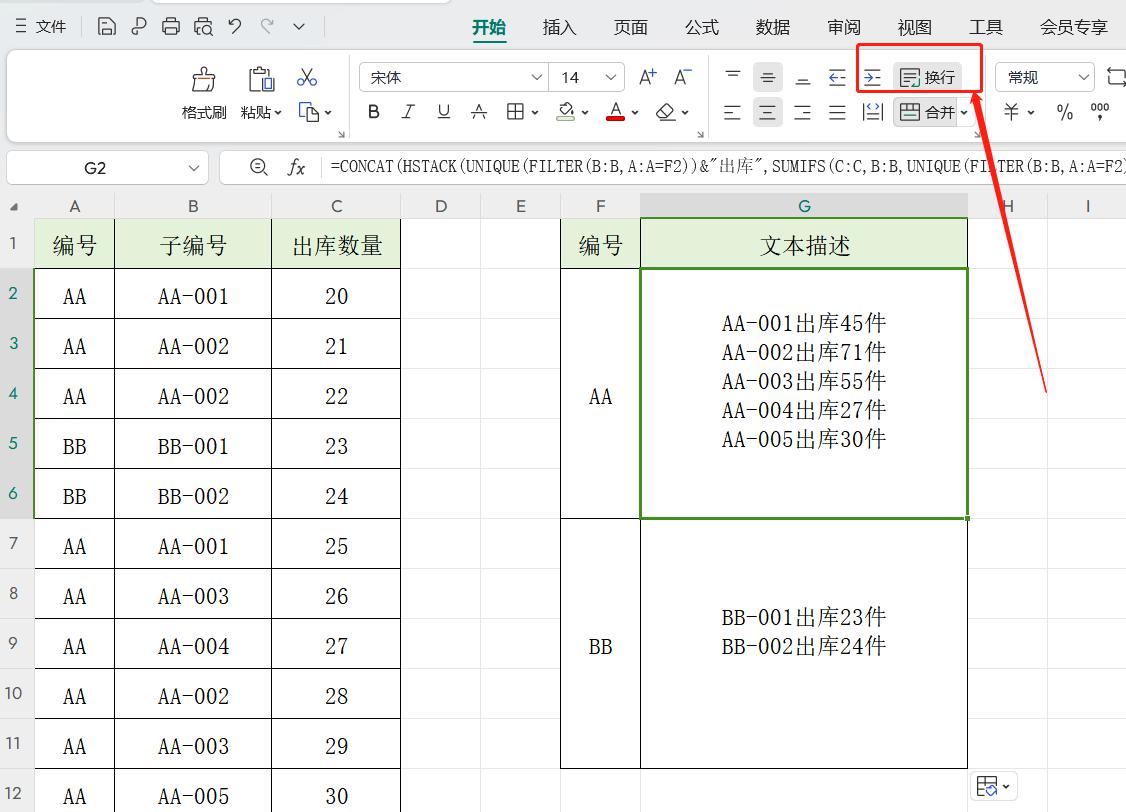Viewport: 1126px width, 812px height.
Task: Click the Clear eraser icon
Action: (666, 111)
